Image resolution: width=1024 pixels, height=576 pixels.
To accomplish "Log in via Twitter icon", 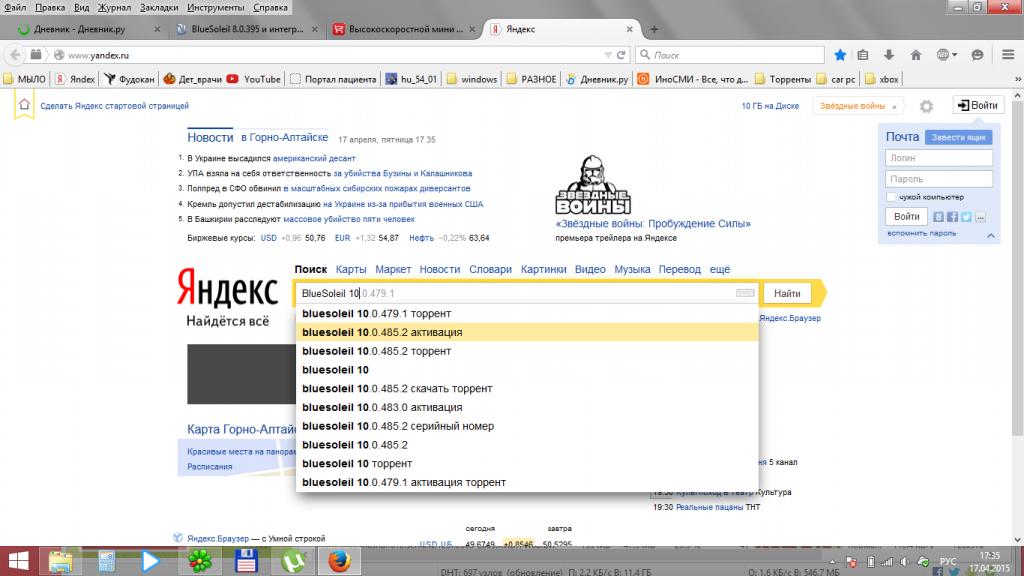I will (x=966, y=217).
